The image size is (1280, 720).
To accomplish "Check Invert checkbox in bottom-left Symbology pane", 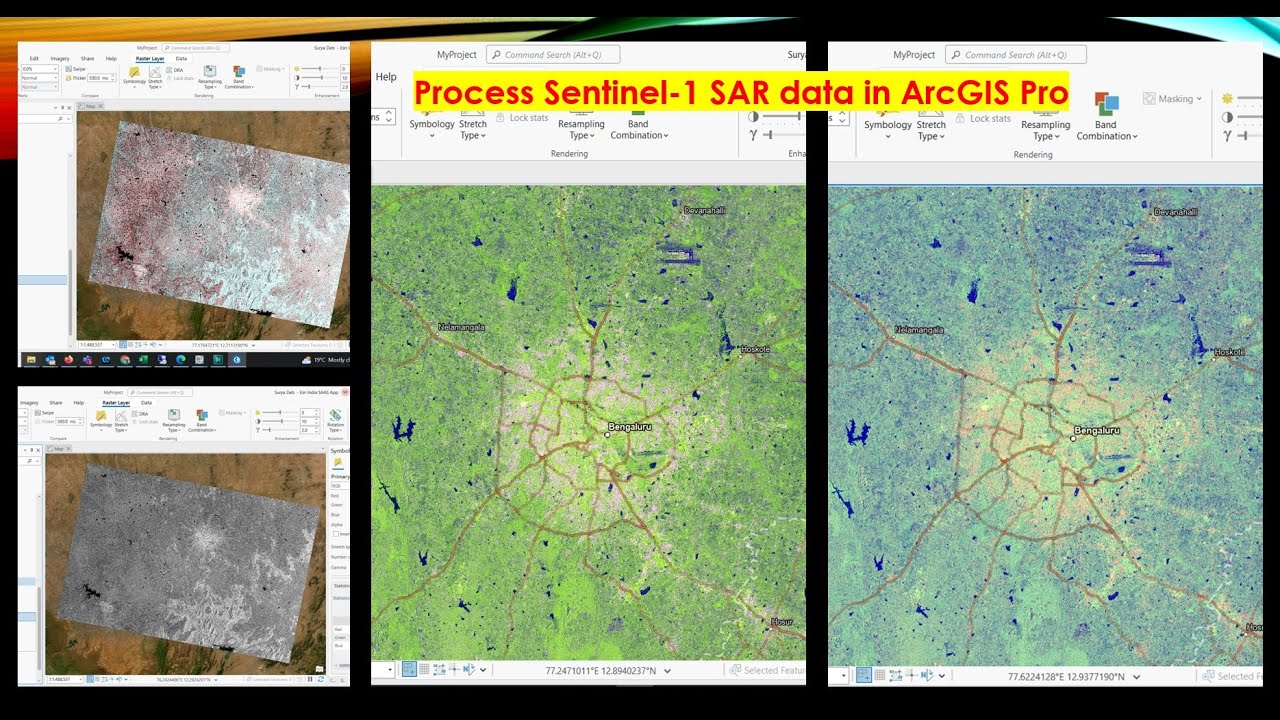I will [335, 534].
